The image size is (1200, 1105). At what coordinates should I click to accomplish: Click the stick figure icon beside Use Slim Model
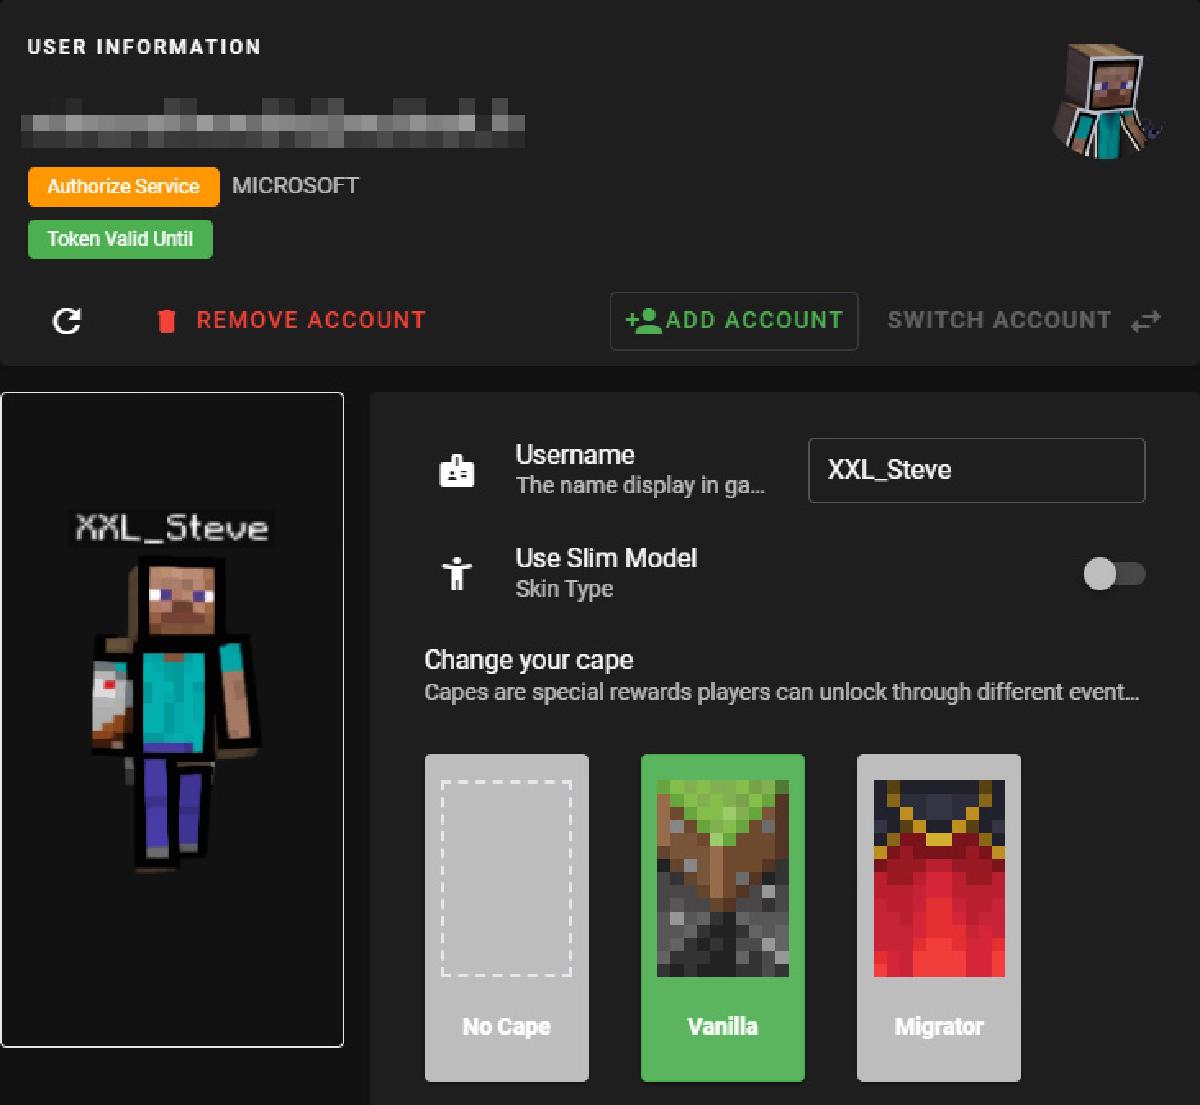457,574
